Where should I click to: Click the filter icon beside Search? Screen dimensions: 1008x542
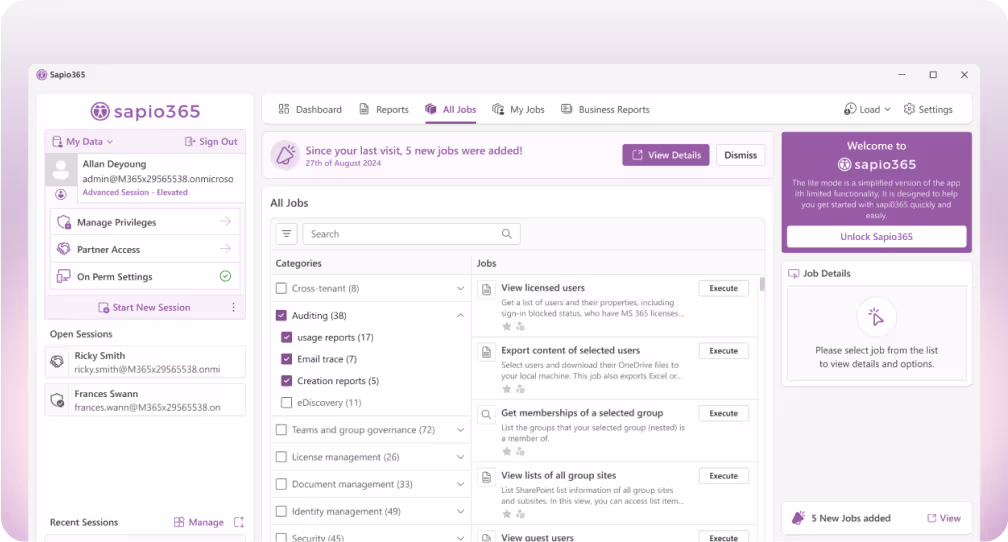point(287,234)
